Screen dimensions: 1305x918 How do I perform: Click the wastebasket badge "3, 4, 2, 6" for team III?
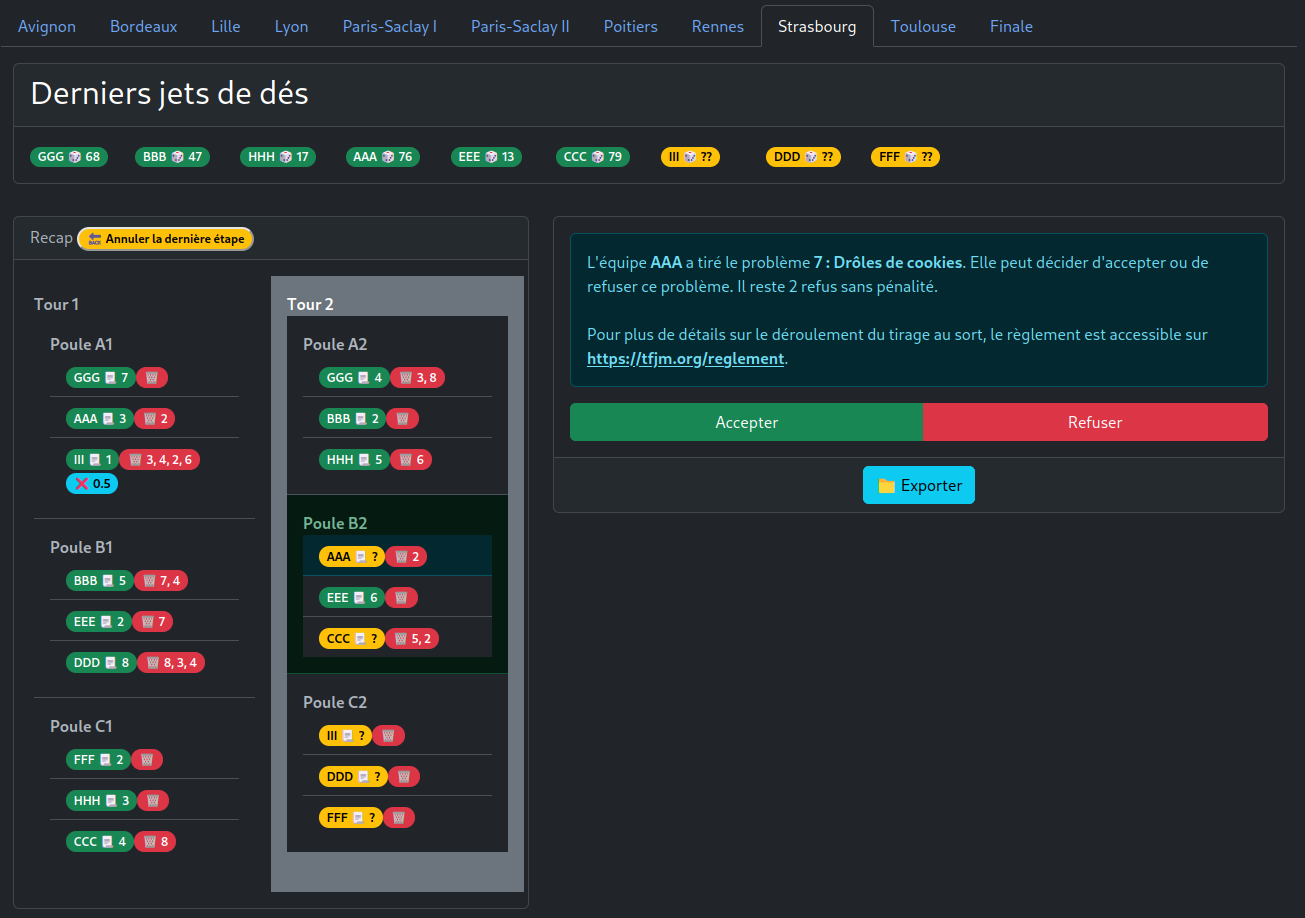159,459
